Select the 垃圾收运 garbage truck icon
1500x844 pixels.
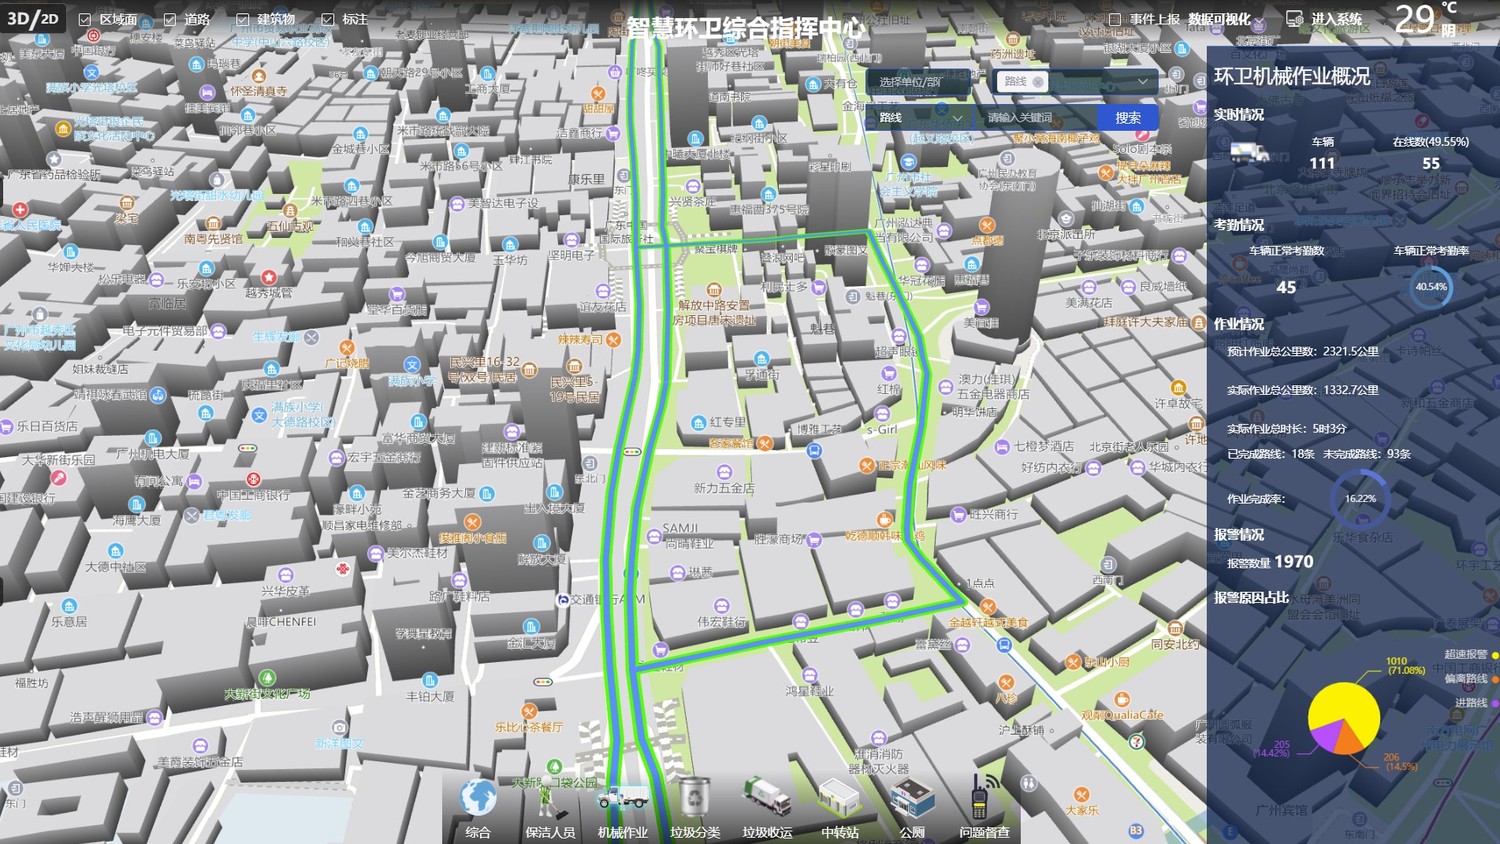(767, 799)
